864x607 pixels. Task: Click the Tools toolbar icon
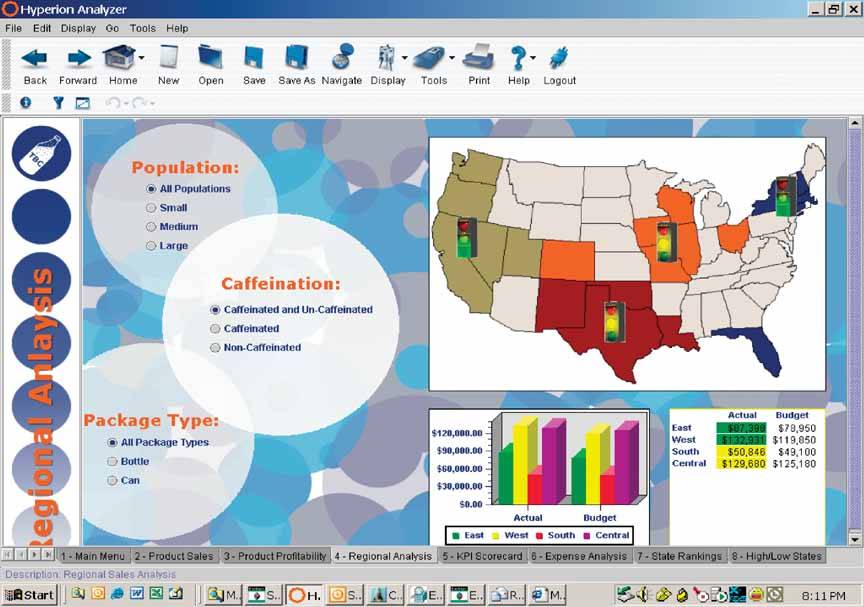pos(430,58)
